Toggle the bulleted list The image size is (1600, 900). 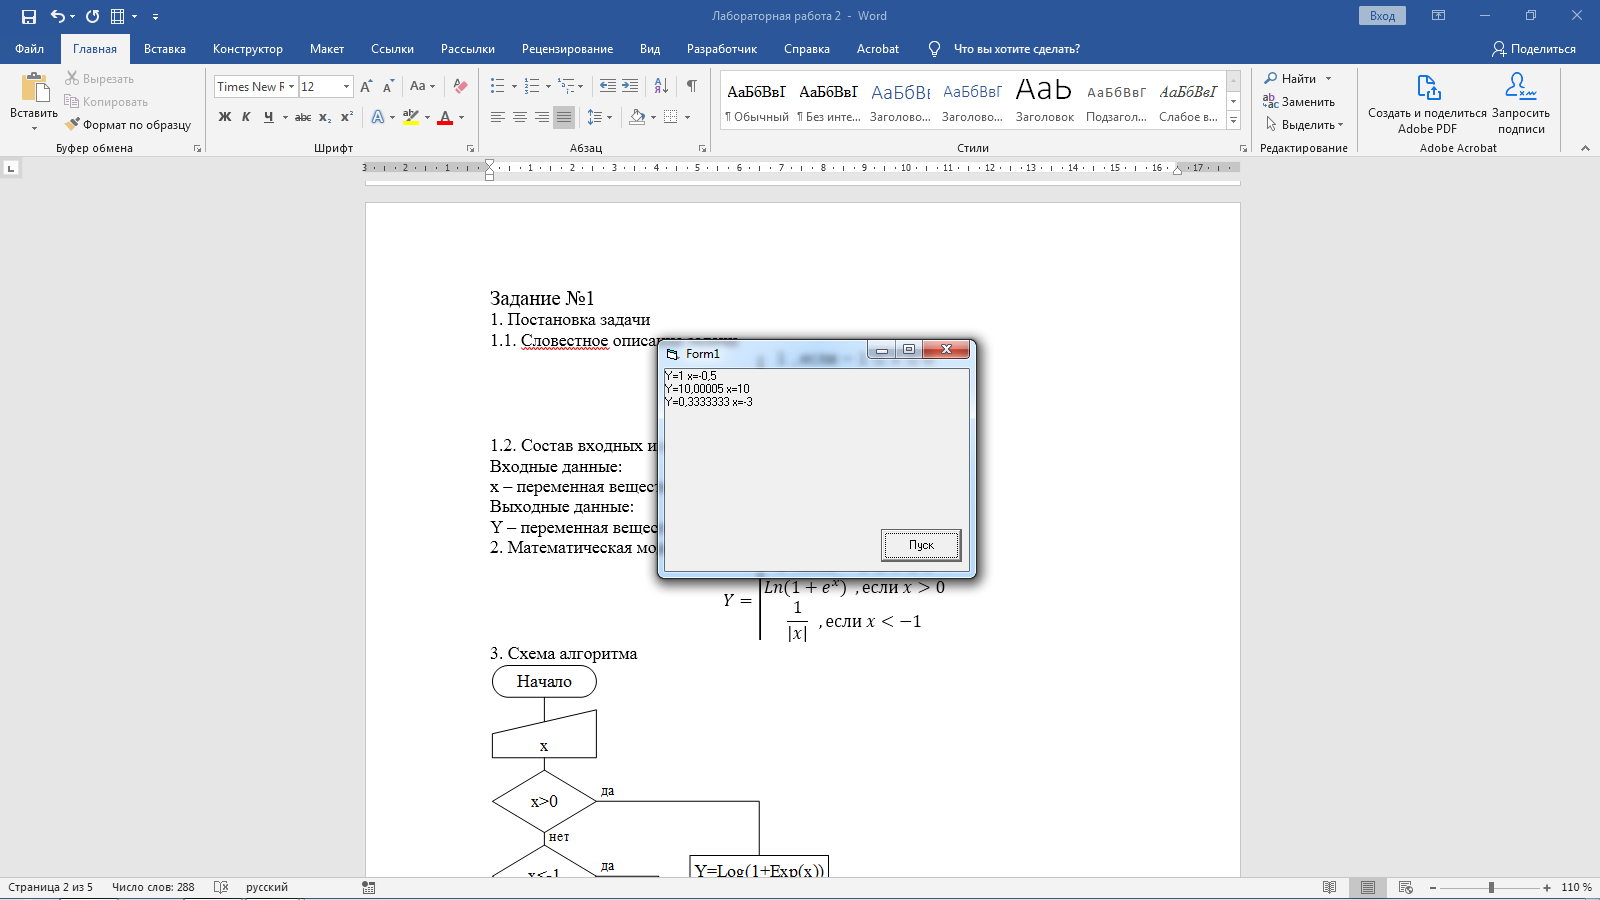click(x=497, y=87)
